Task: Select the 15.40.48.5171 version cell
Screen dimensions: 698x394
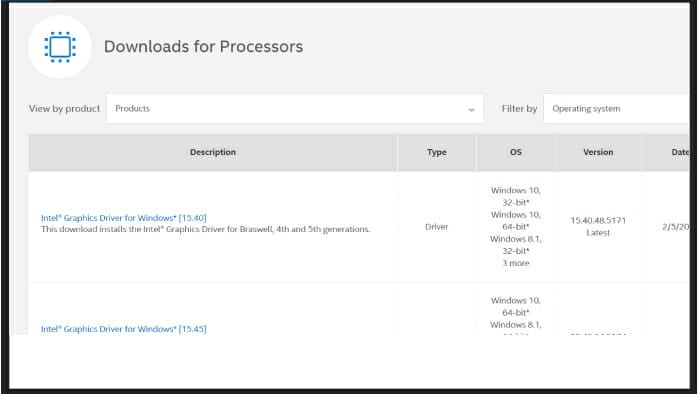Action: (x=598, y=220)
